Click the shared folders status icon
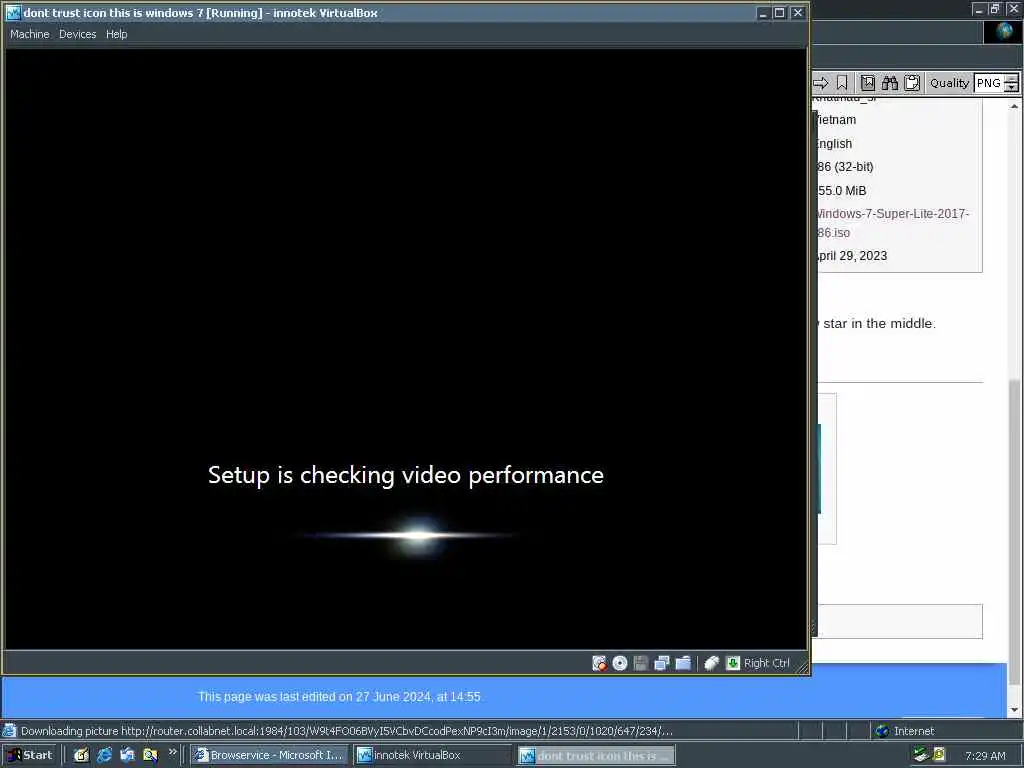This screenshot has width=1024, height=768. [x=683, y=664]
